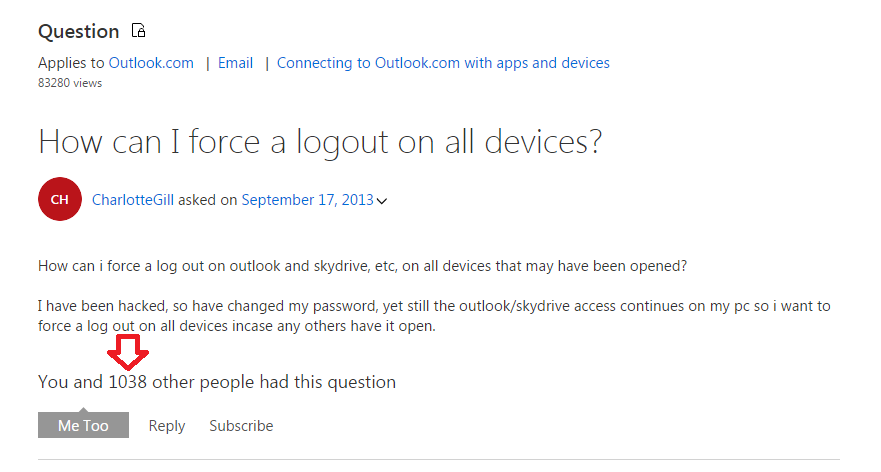The height and width of the screenshot is (472, 881).
Task: Click the first question body sentence about skydrive
Action: (x=362, y=266)
